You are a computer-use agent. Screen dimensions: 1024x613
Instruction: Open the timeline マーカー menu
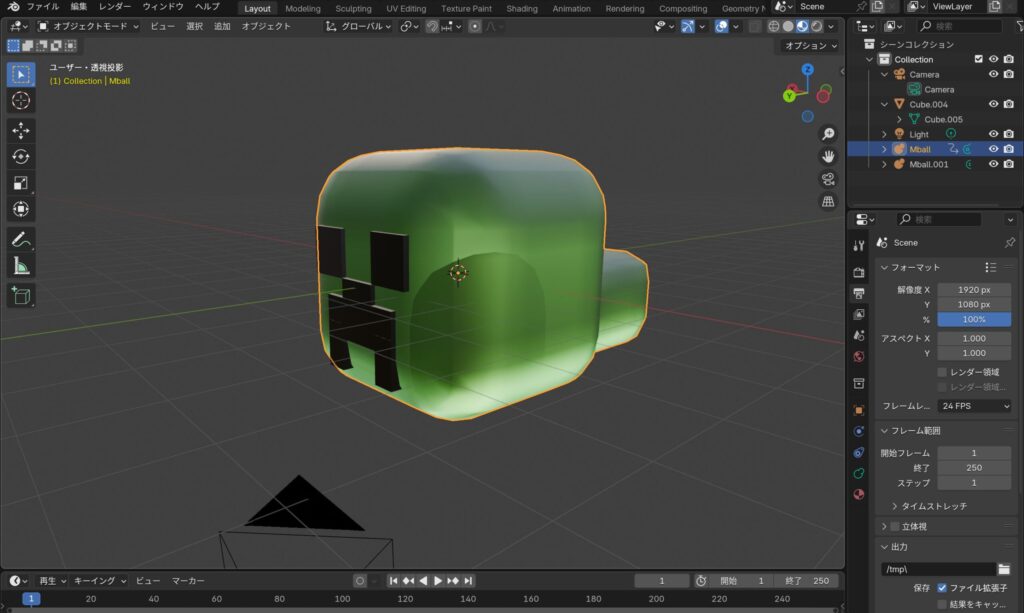[x=188, y=580]
